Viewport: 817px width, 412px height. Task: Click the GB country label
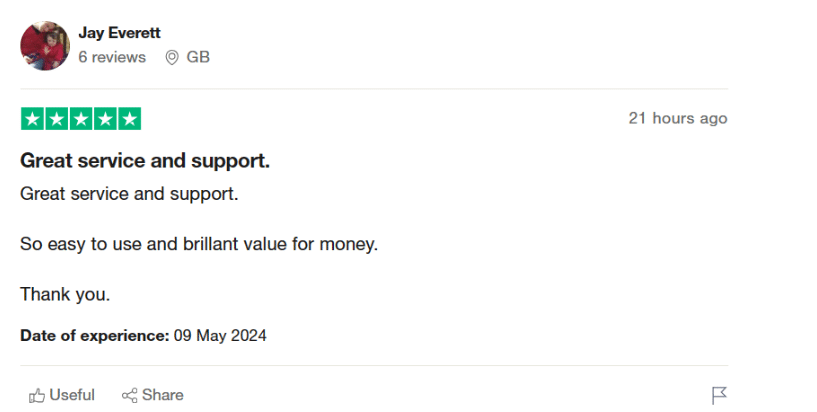click(198, 57)
